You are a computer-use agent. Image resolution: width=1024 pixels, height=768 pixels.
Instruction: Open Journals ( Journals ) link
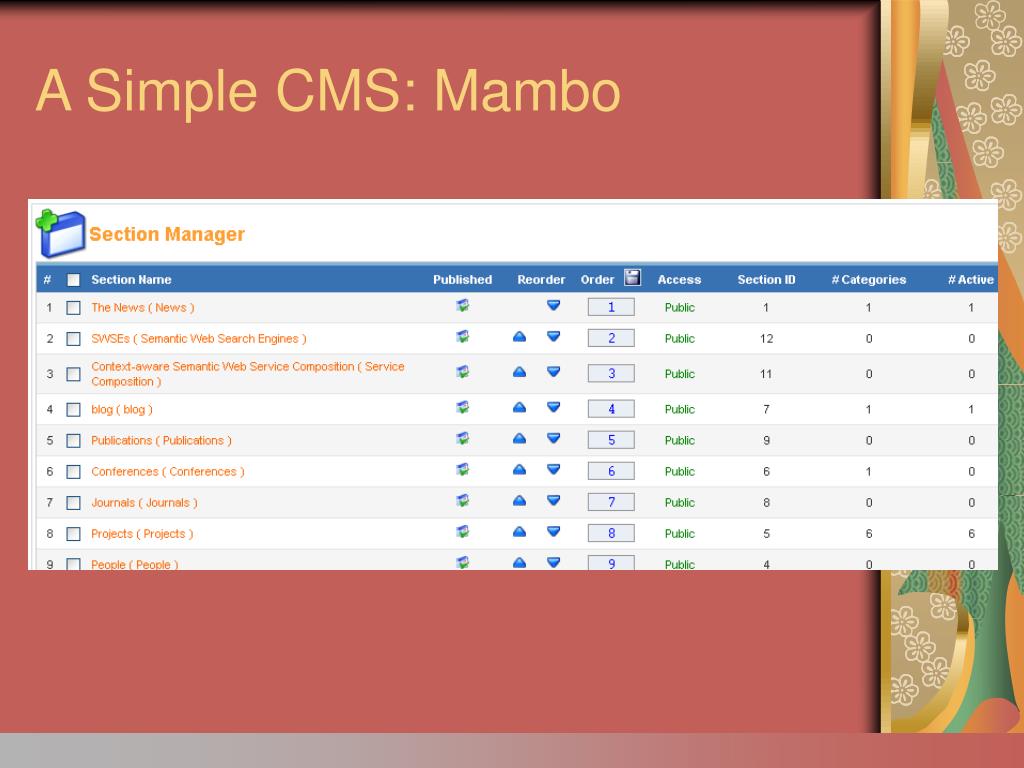click(x=144, y=503)
